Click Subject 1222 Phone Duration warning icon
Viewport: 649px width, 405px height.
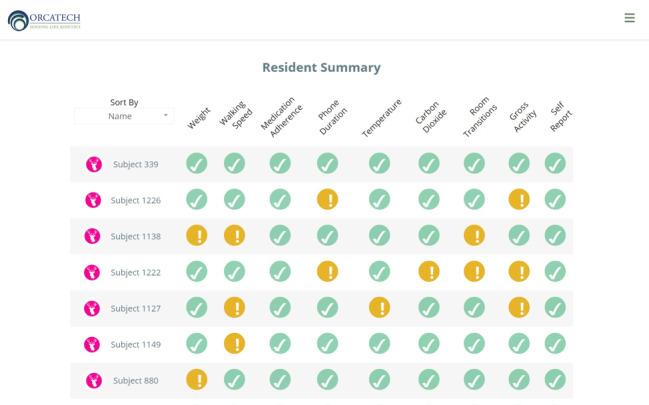pos(327,272)
